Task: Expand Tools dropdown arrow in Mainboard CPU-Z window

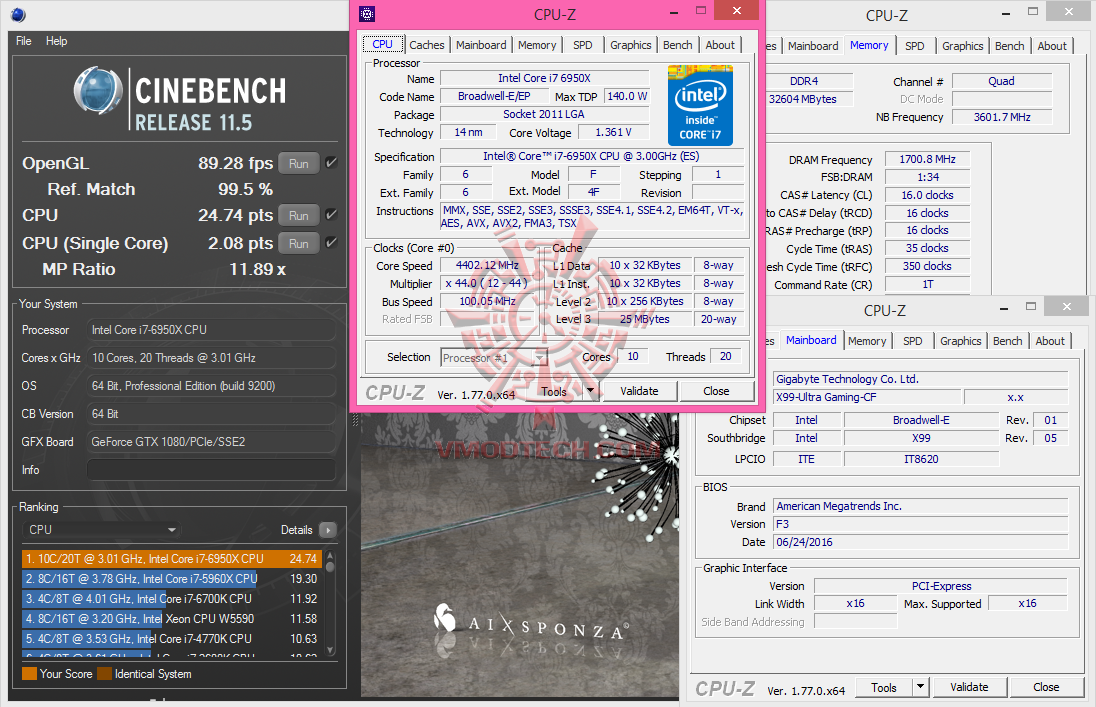Action: point(921,687)
